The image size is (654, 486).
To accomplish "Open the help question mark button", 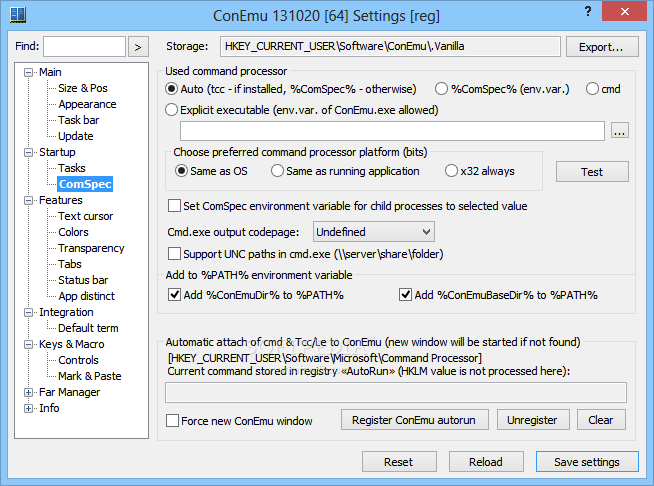I will pyautogui.click(x=588, y=11).
